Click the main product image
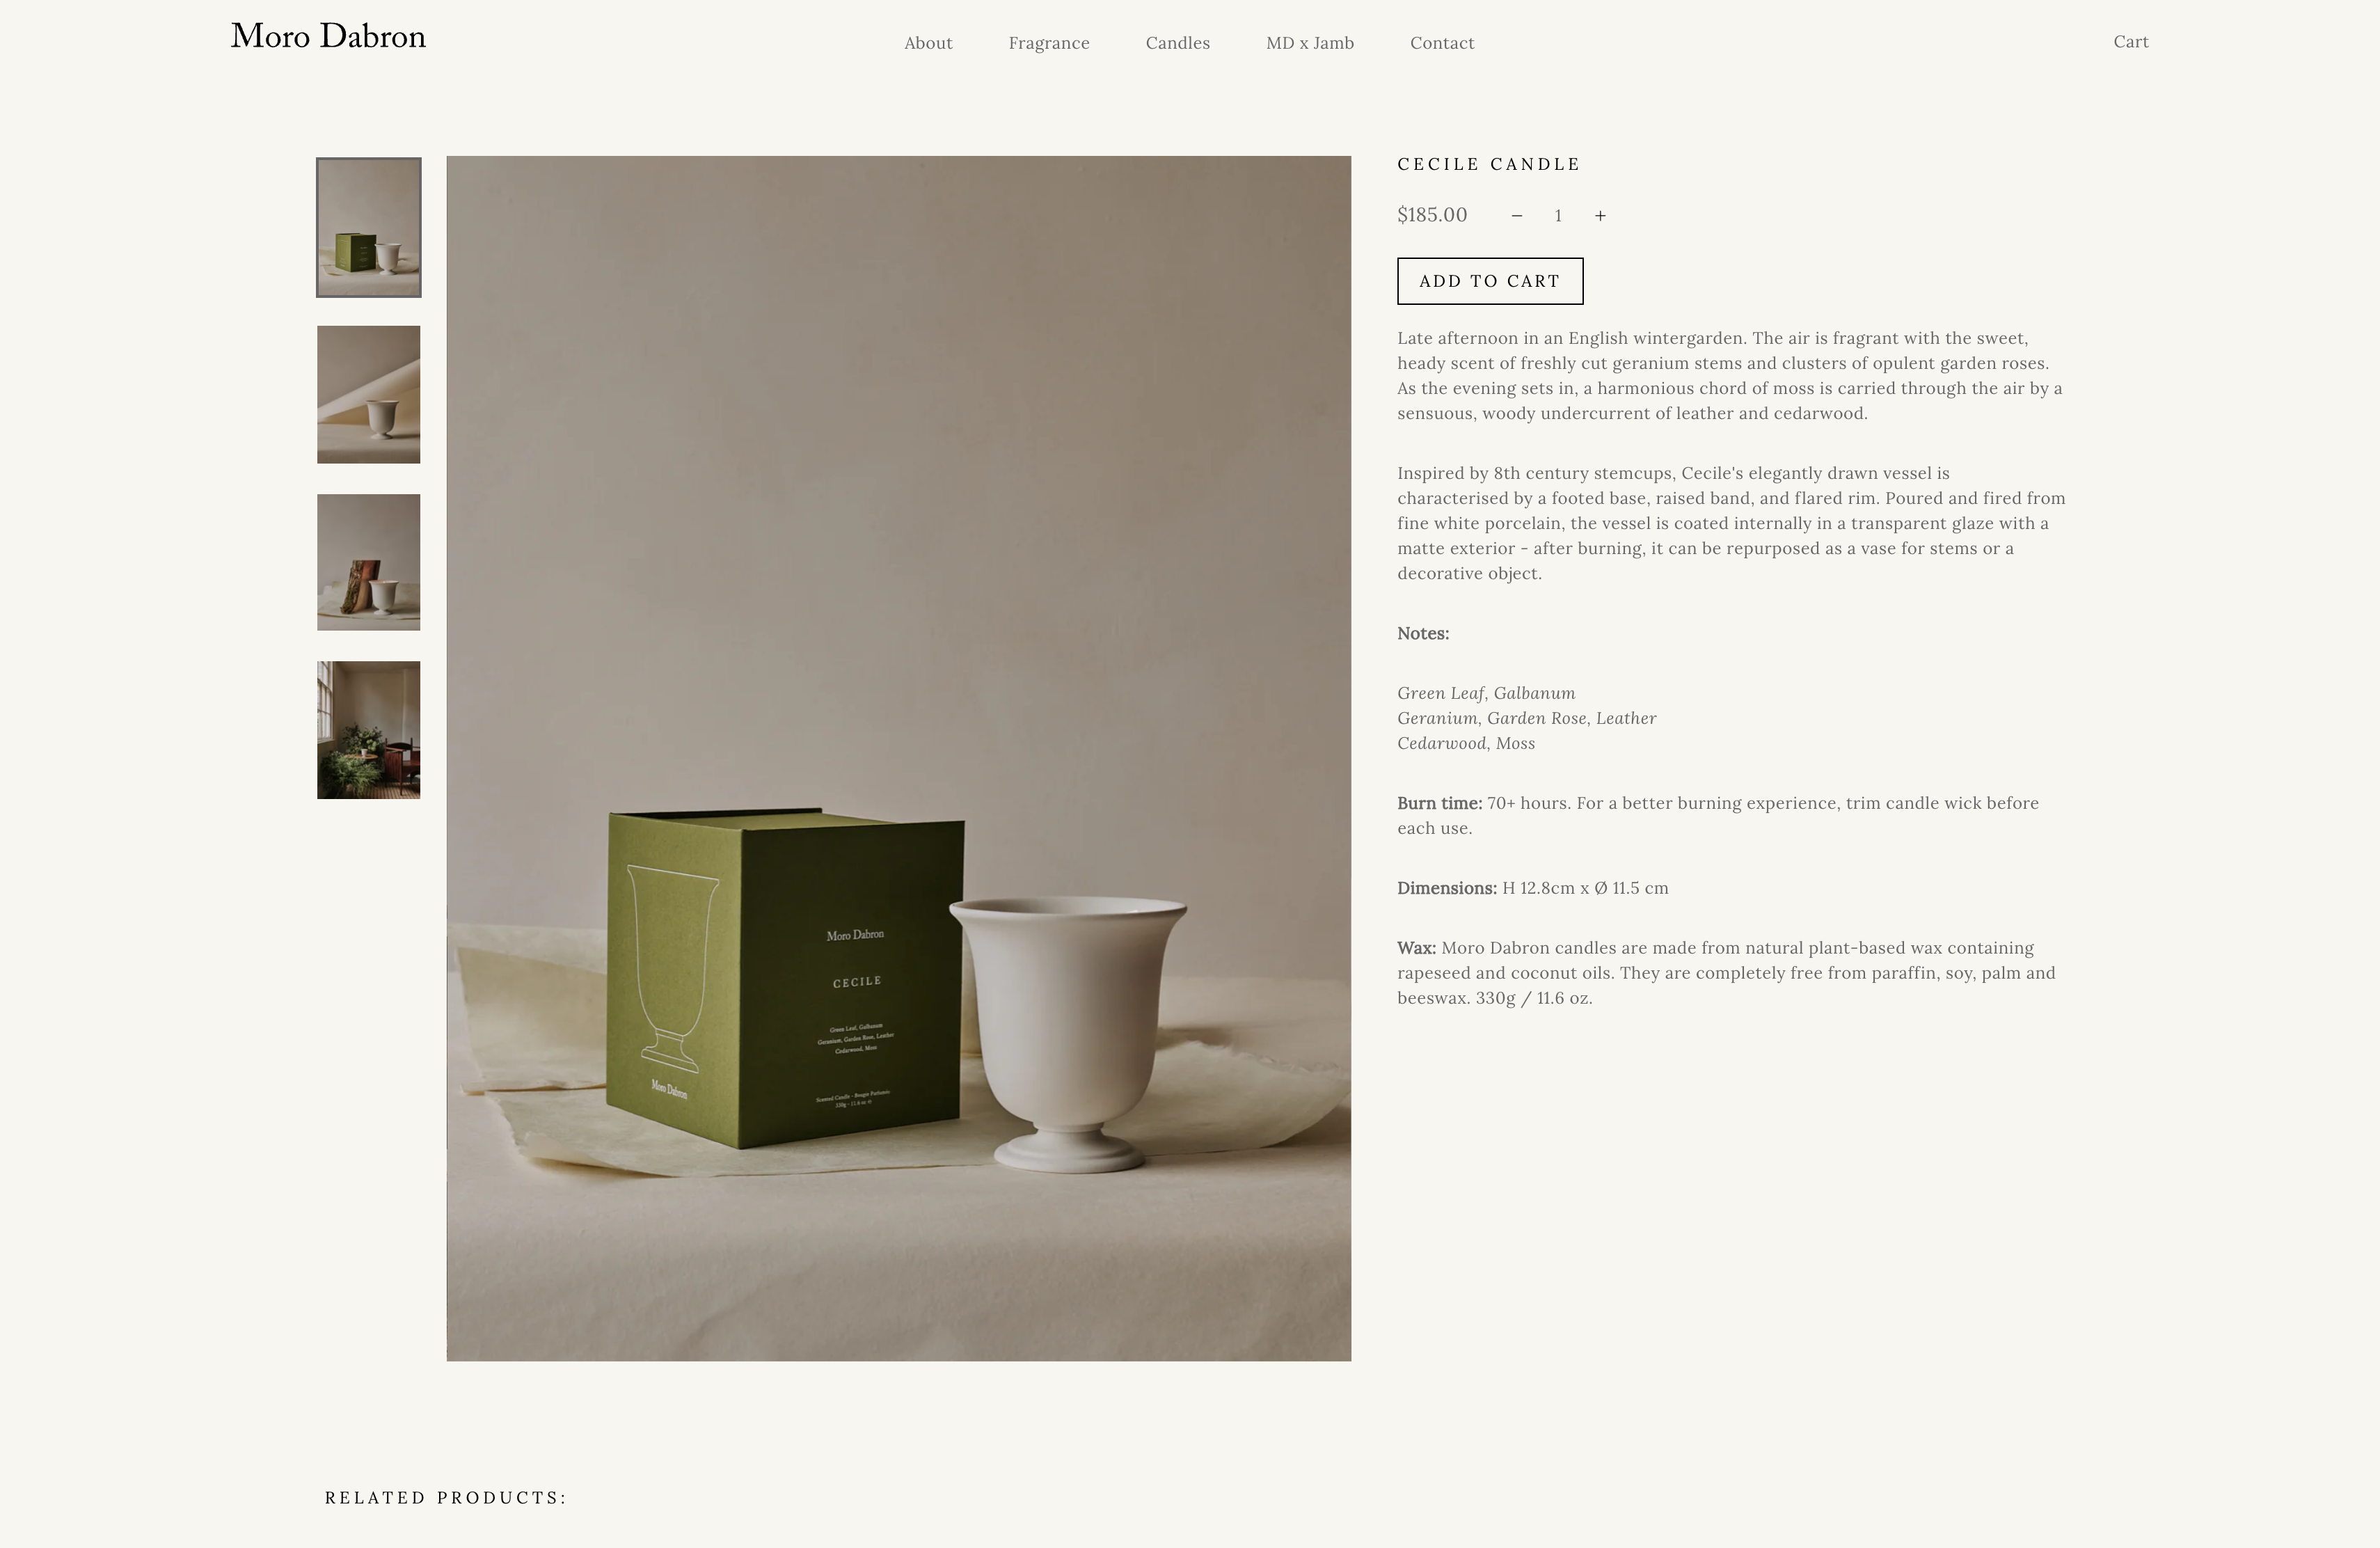 pyautogui.click(x=899, y=758)
